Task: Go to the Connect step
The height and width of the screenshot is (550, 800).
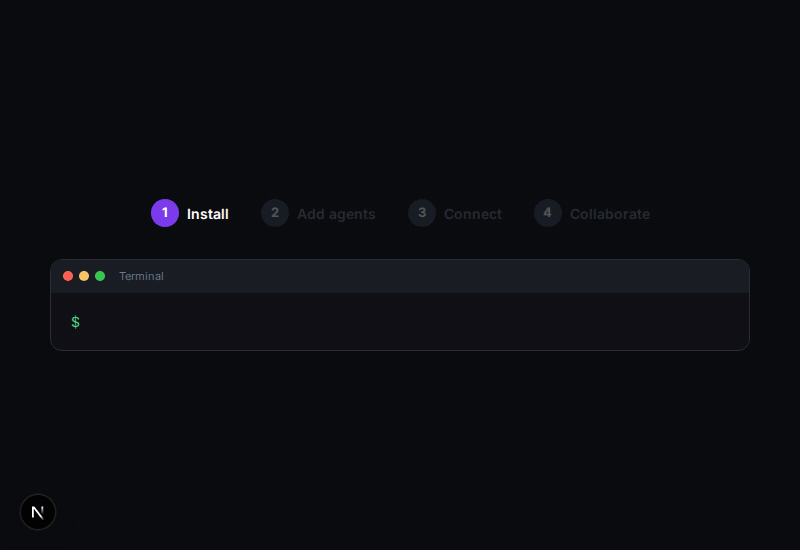Action: coord(473,214)
